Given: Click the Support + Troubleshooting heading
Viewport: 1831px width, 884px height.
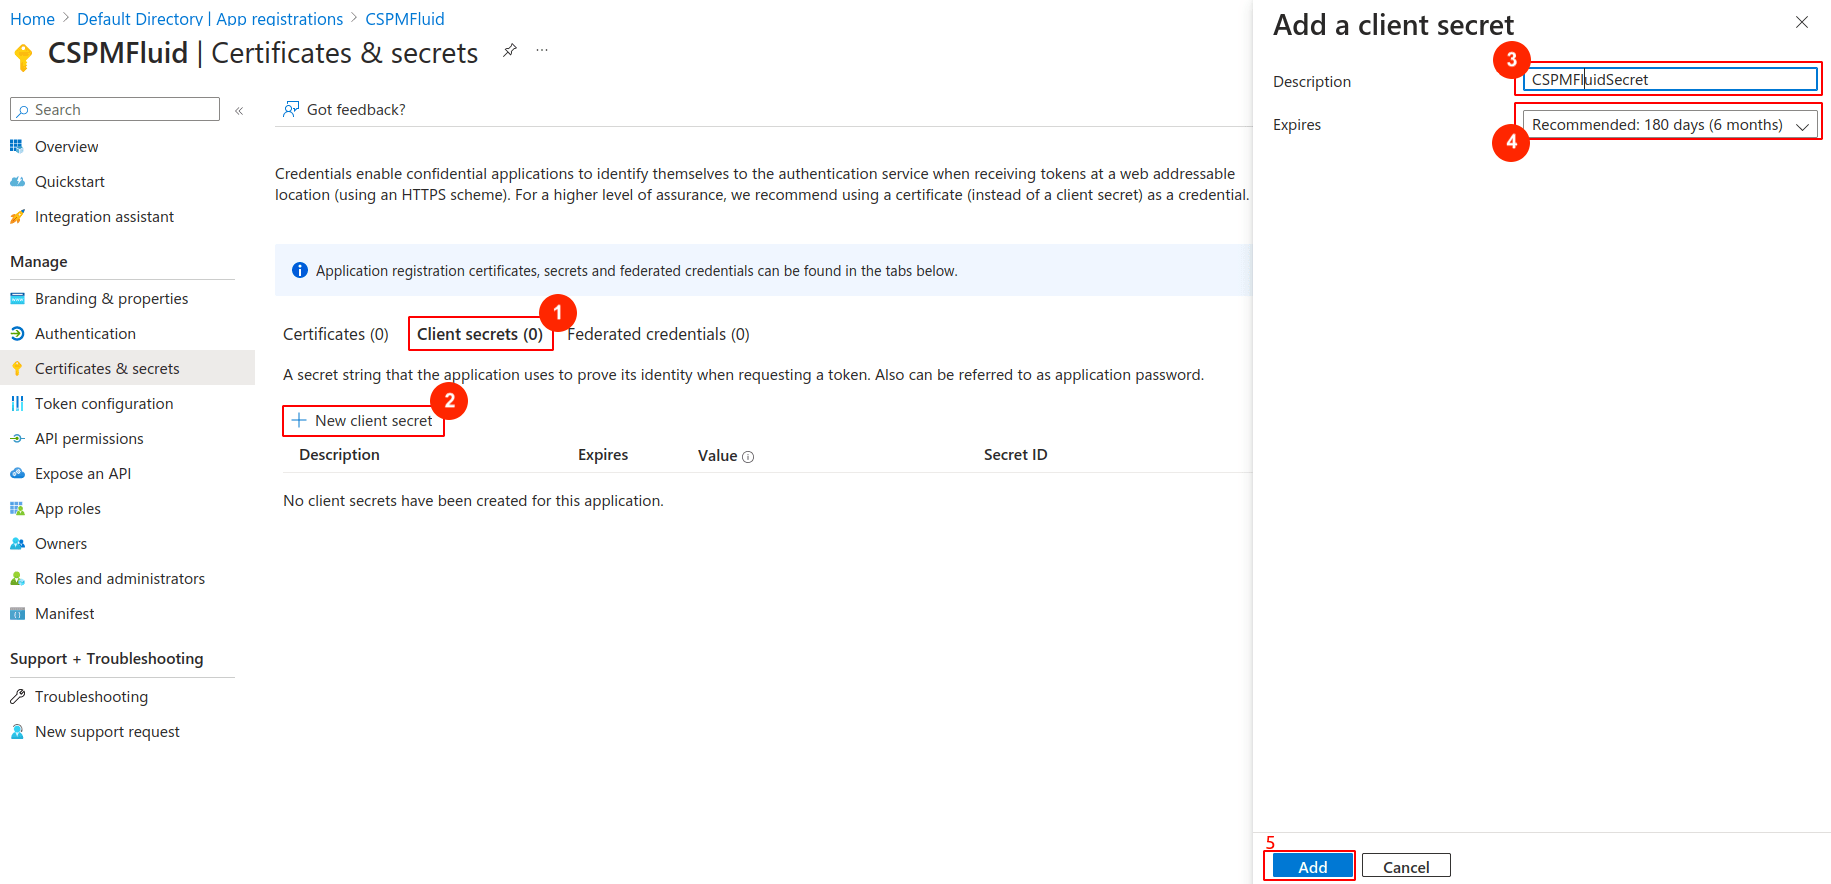Looking at the screenshot, I should pyautogui.click(x=107, y=658).
